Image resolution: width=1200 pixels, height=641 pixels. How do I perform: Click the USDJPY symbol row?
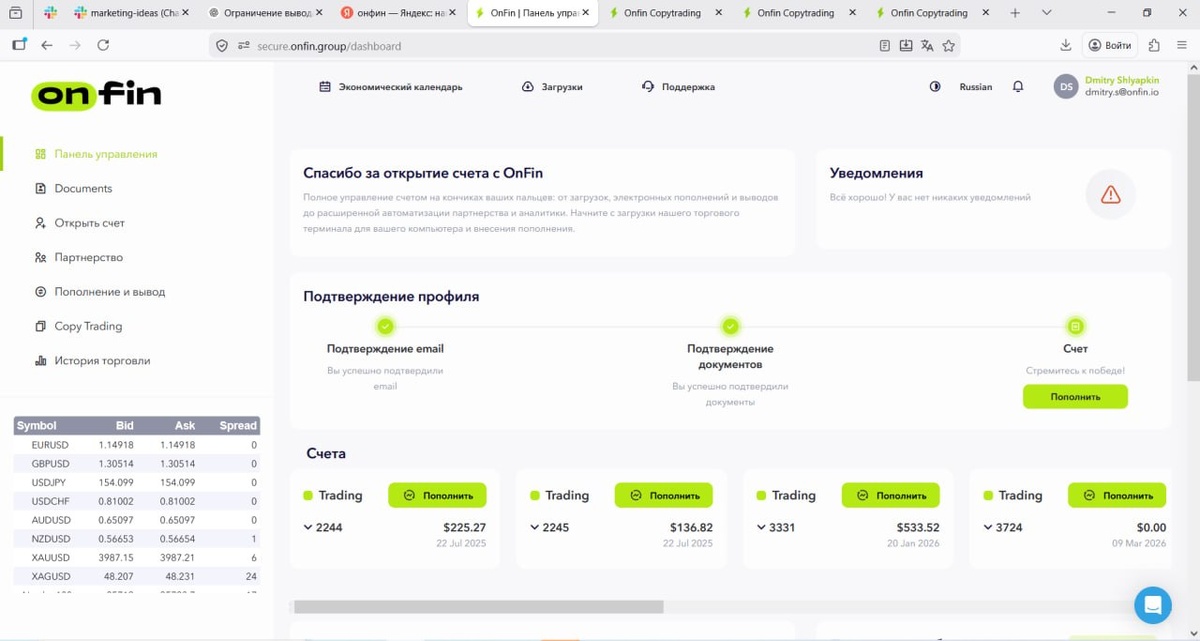(x=136, y=483)
